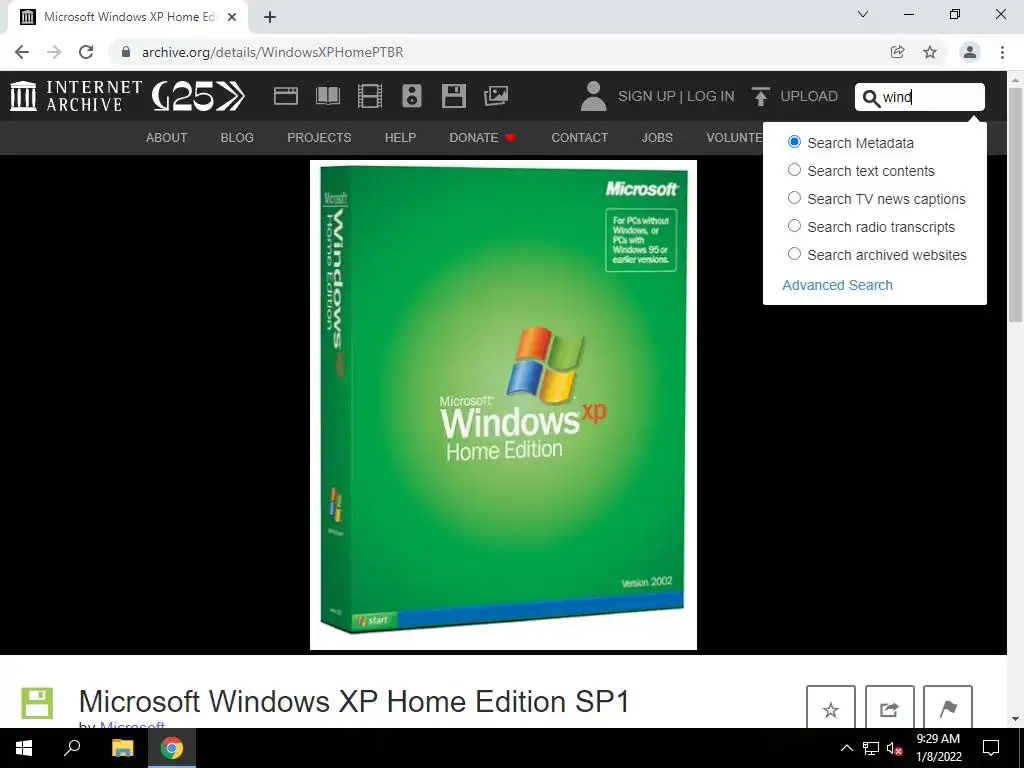Go back to previous page
1024x768 pixels.
tap(22, 52)
